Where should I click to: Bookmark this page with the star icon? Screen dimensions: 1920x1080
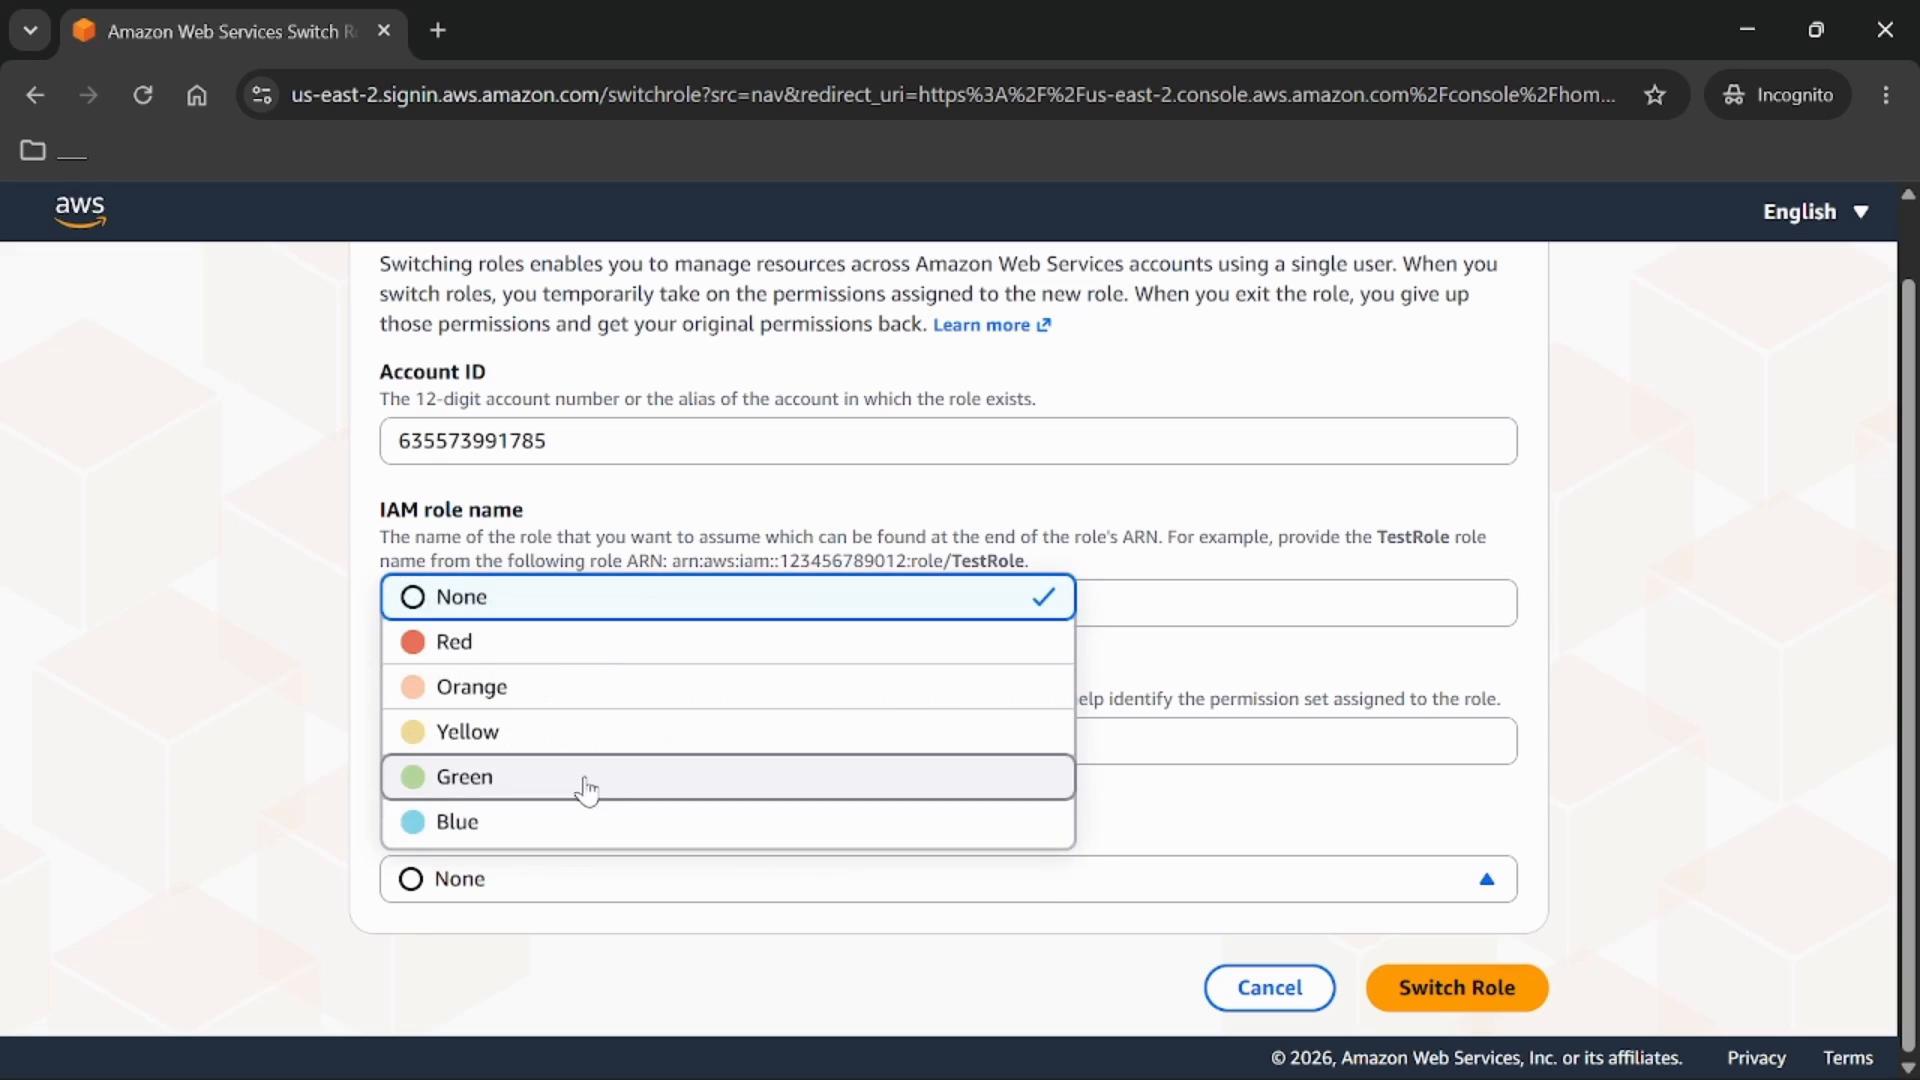tap(1655, 95)
